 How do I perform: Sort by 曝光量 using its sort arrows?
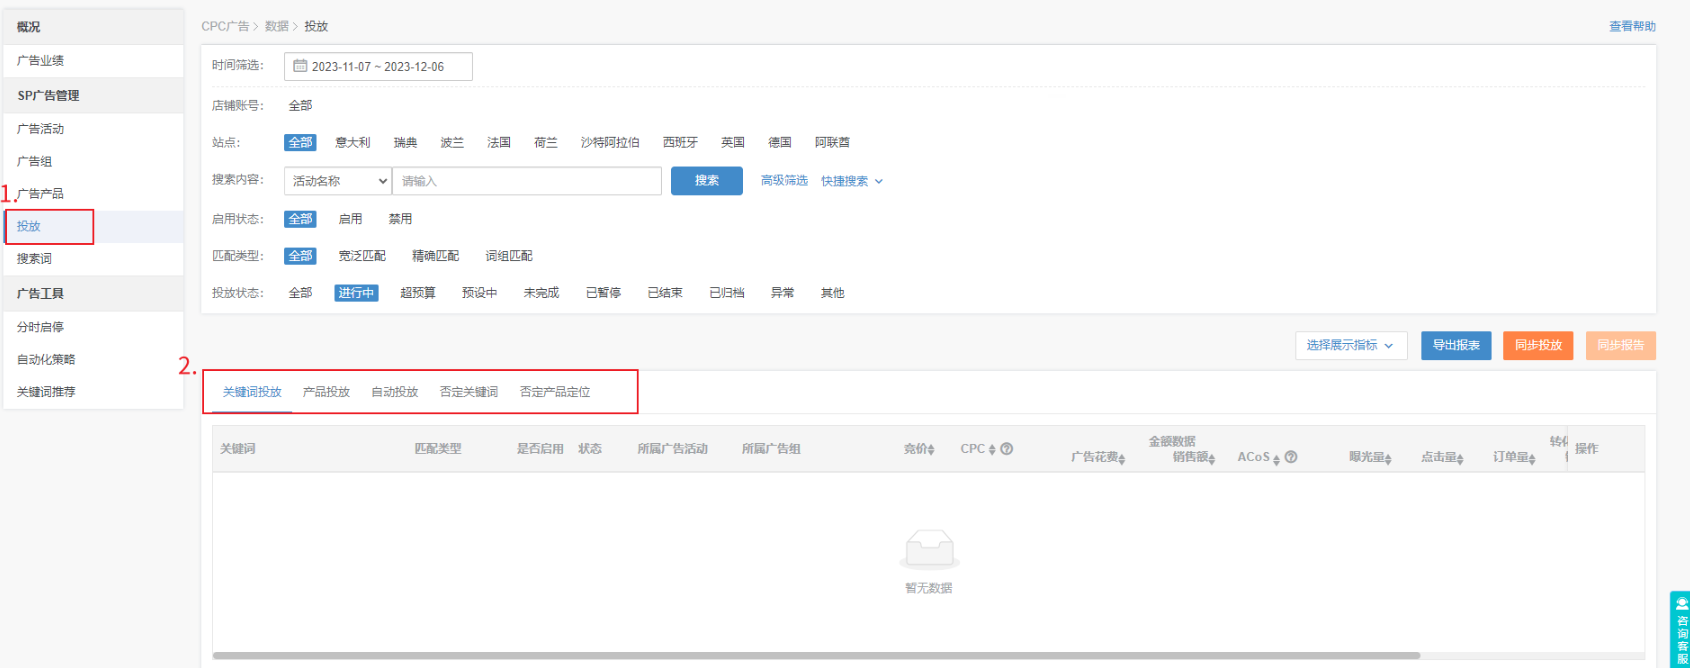point(1388,459)
